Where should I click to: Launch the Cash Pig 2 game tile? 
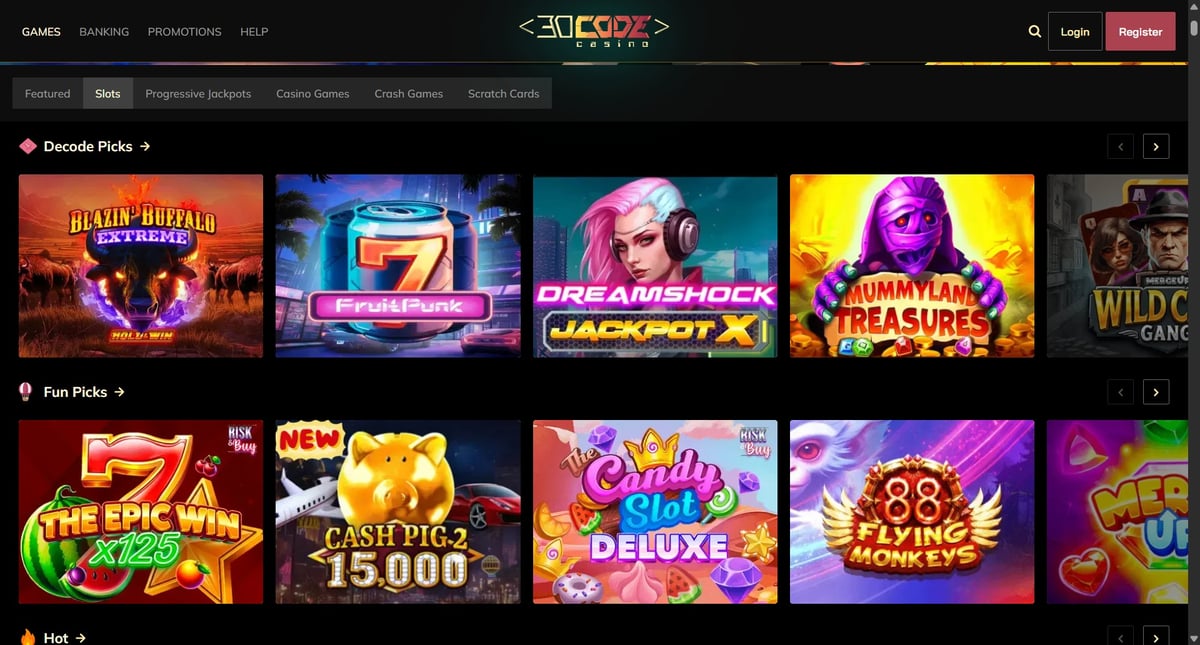(398, 512)
